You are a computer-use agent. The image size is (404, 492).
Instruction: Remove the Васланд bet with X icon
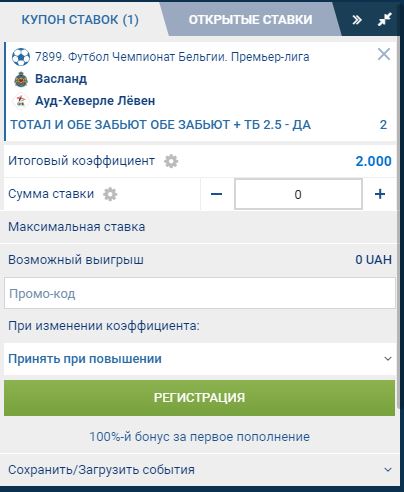(384, 54)
